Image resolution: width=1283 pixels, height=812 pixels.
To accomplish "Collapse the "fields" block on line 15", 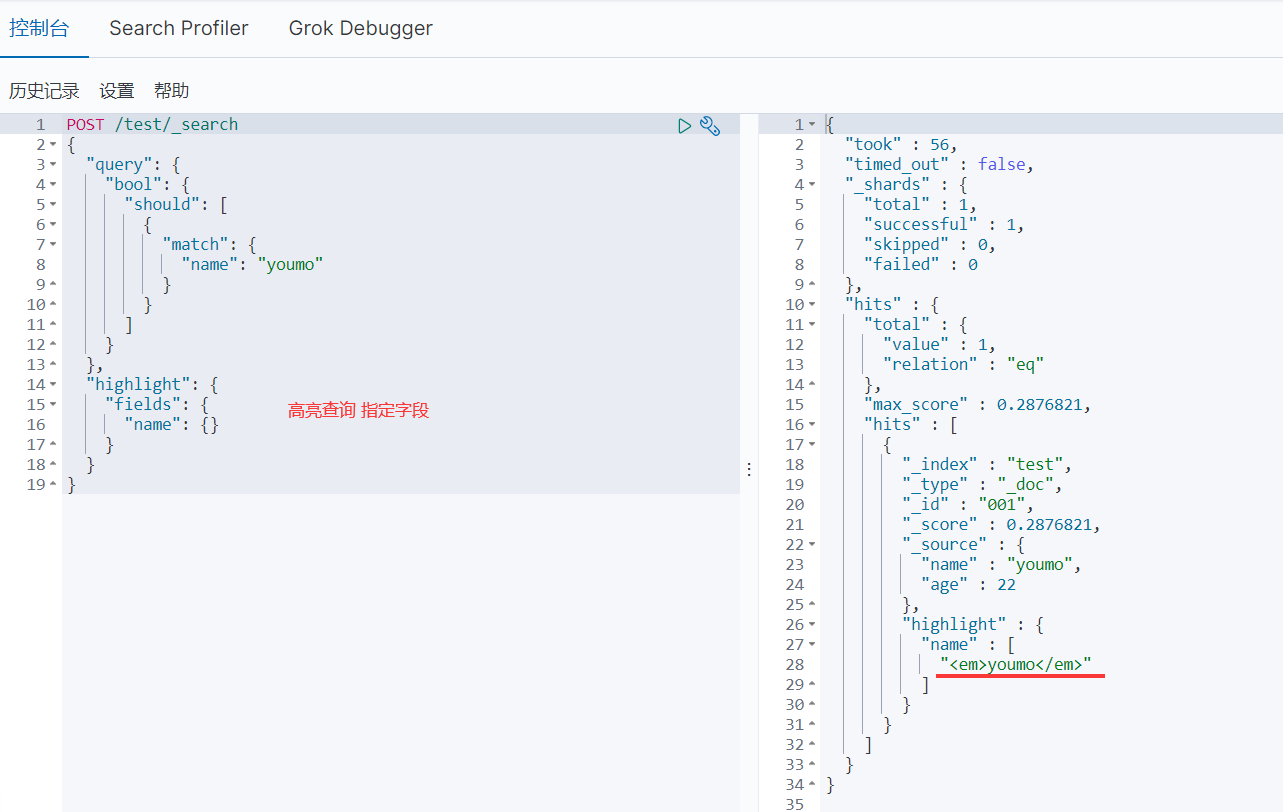I will [53, 405].
